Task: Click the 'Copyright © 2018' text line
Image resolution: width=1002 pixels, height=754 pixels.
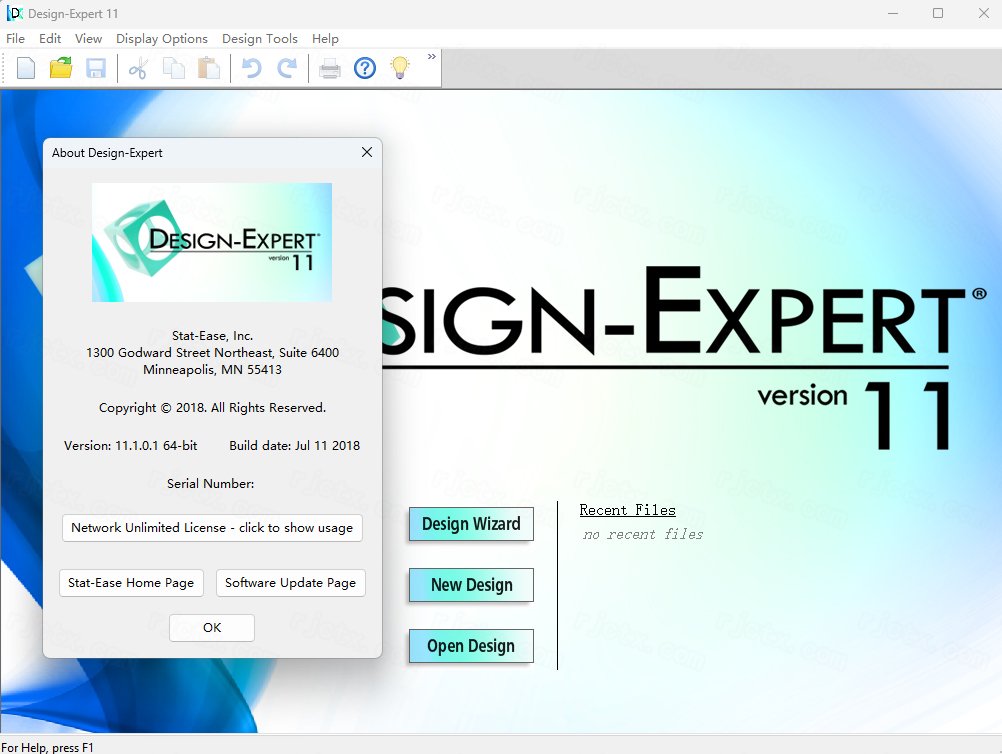Action: click(x=212, y=408)
